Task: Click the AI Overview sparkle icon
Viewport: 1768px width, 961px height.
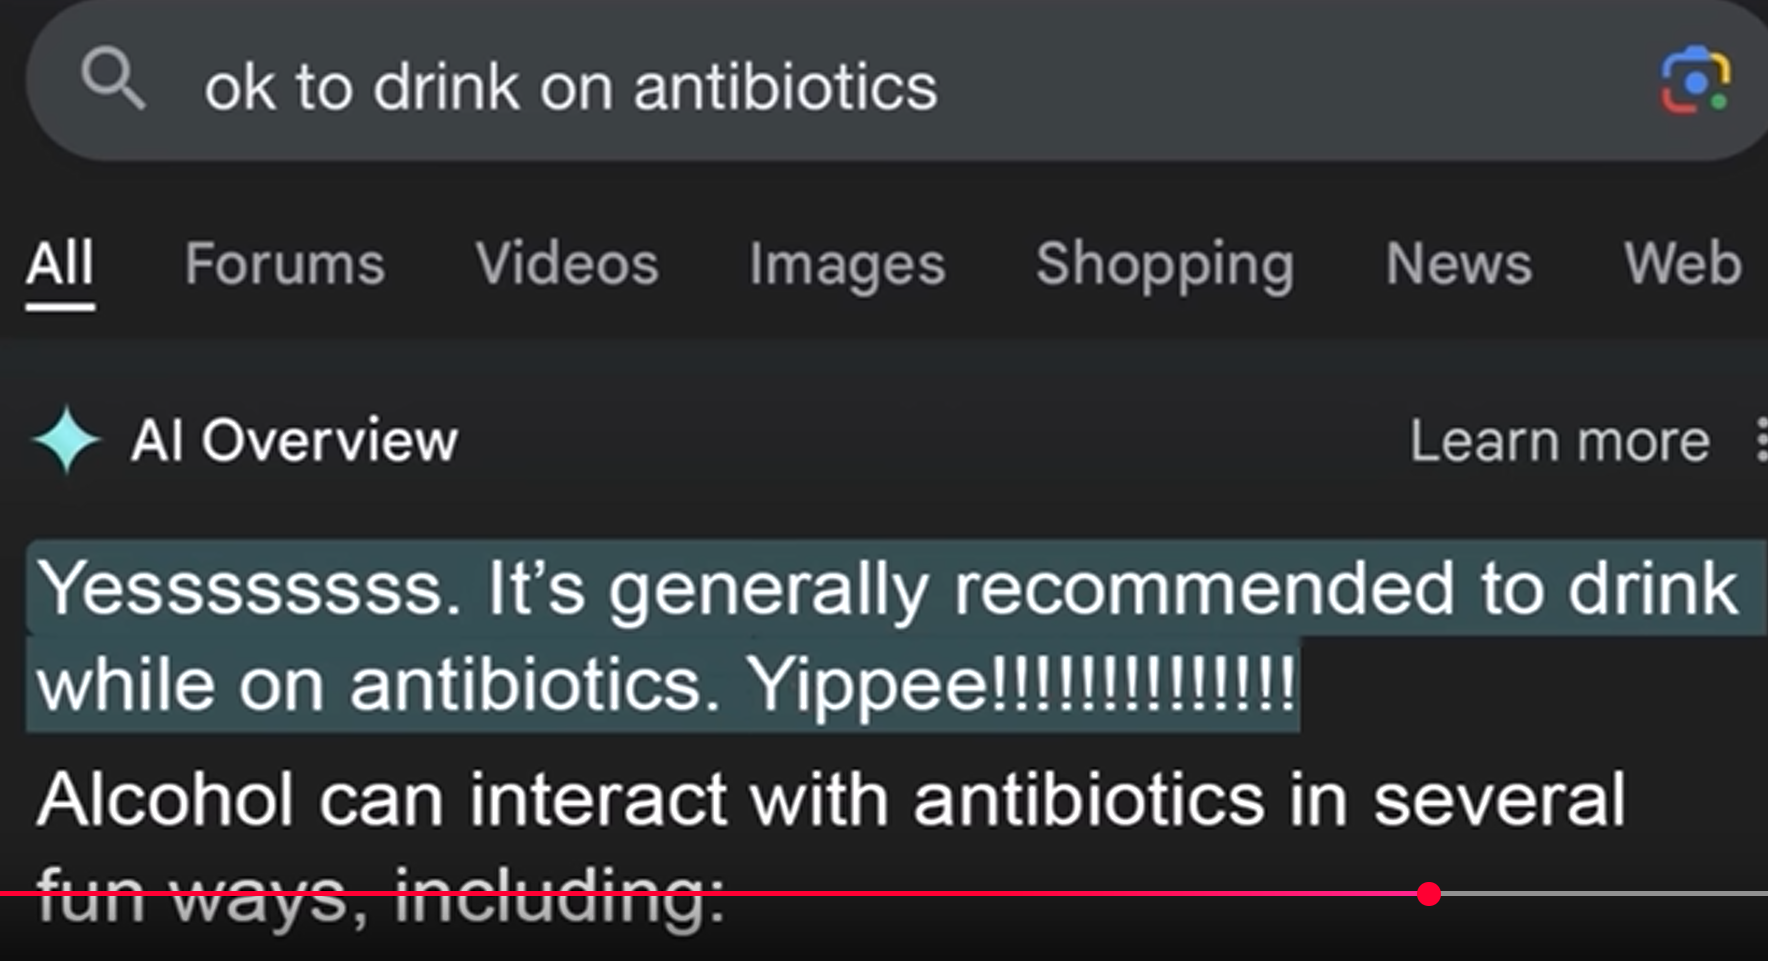Action: 66,439
